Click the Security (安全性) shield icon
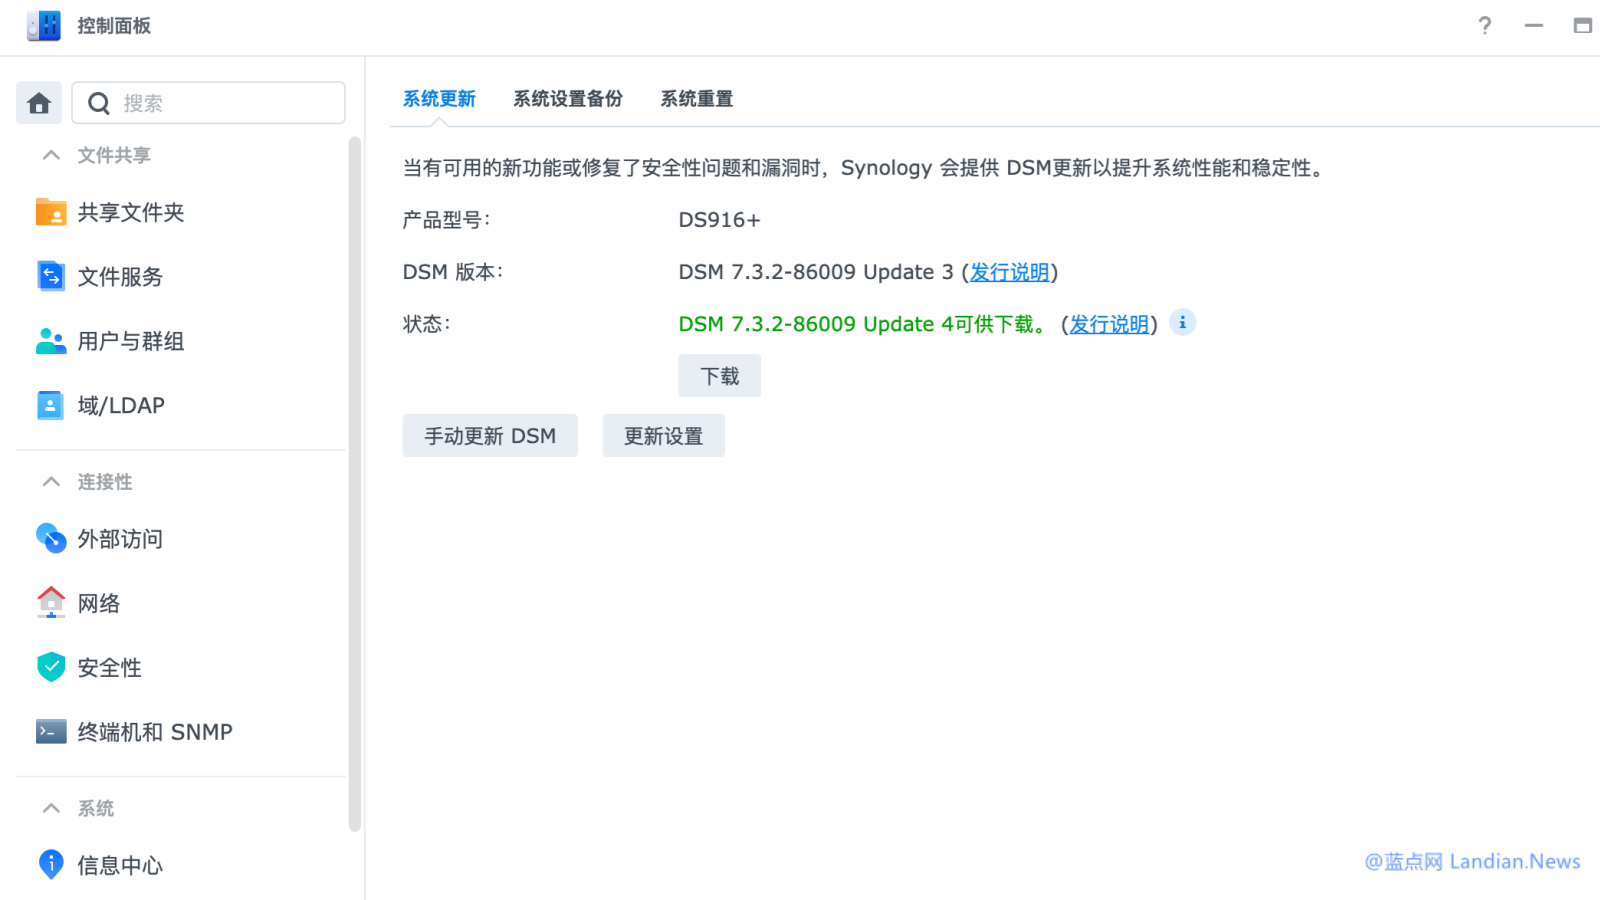The height and width of the screenshot is (900, 1600). click(51, 667)
